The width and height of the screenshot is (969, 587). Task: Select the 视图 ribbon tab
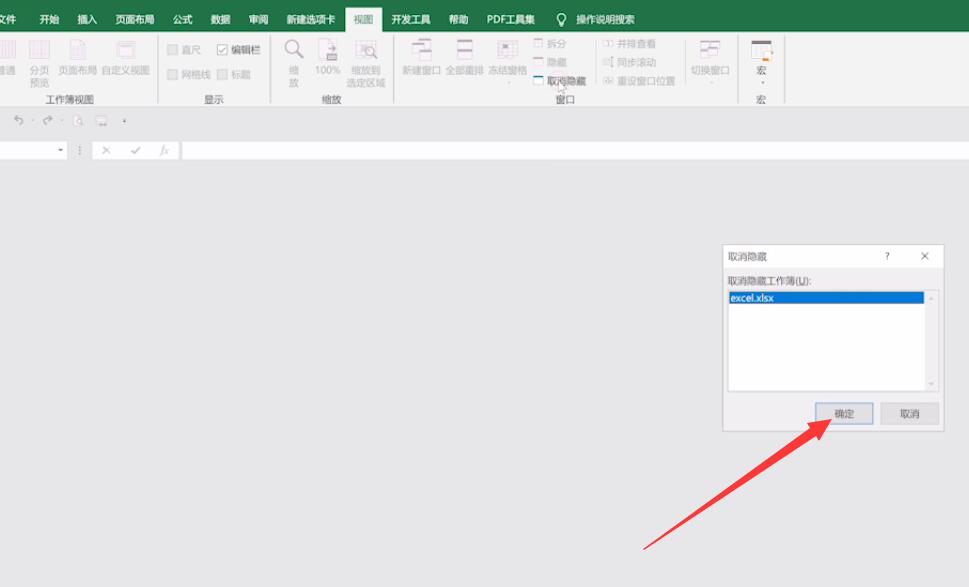click(x=363, y=20)
